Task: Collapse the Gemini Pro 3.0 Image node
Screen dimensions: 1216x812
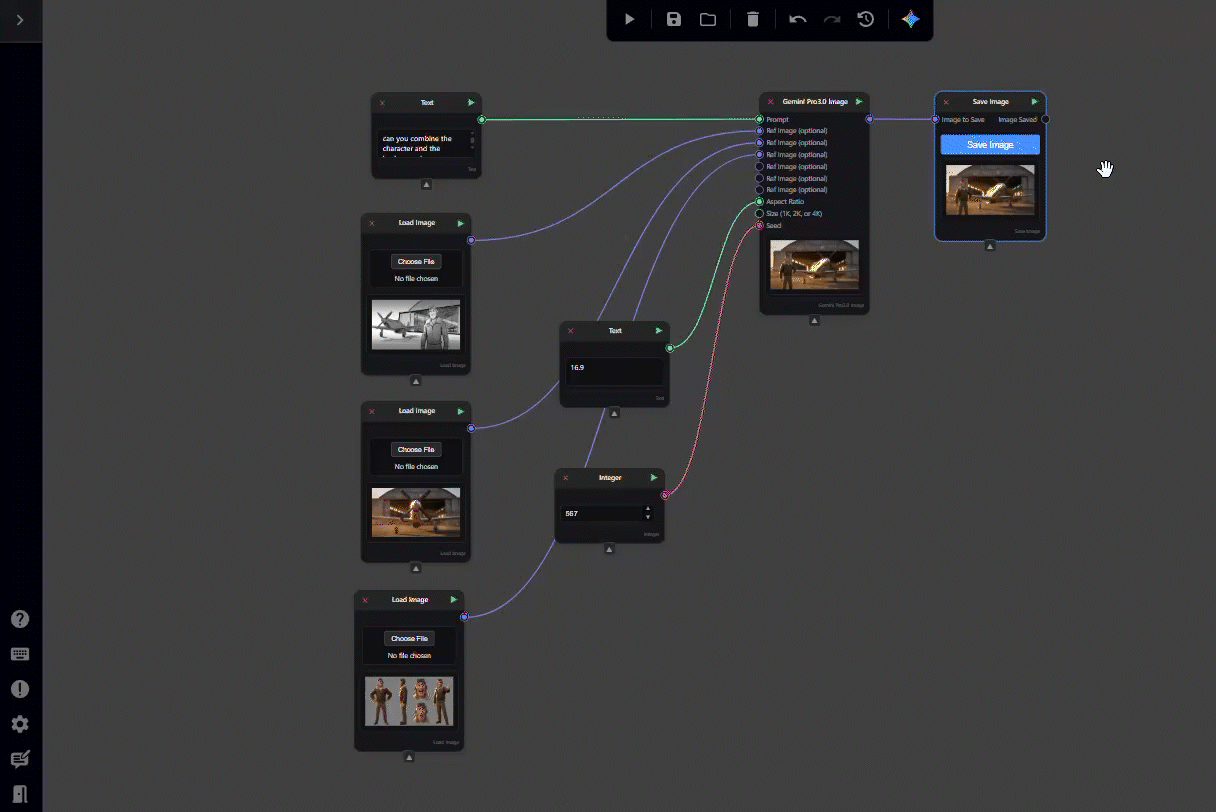Action: coord(814,321)
